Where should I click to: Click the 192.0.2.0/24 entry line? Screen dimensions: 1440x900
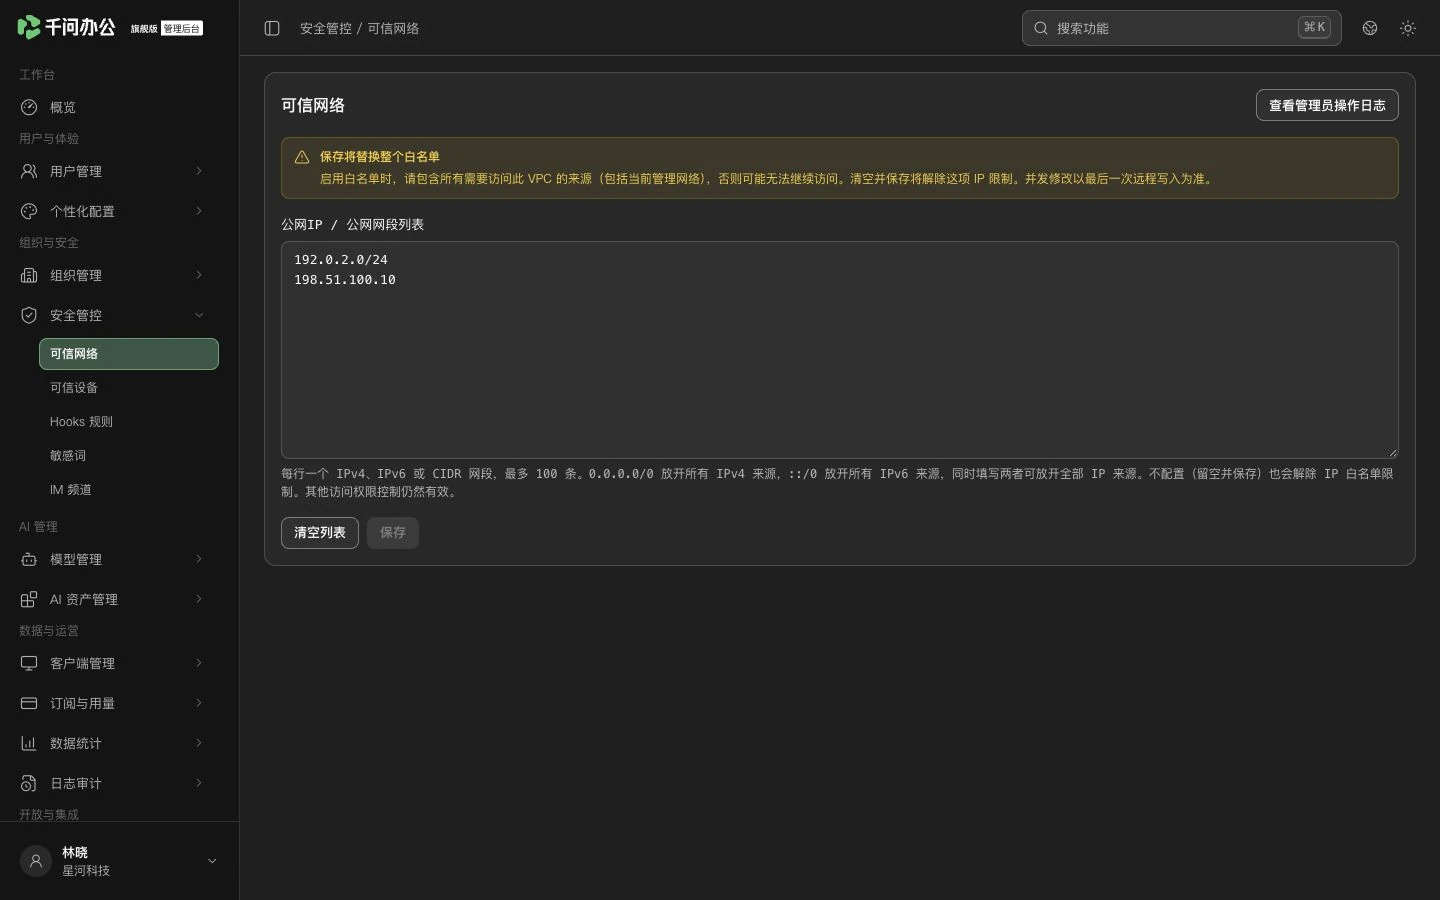(341, 260)
